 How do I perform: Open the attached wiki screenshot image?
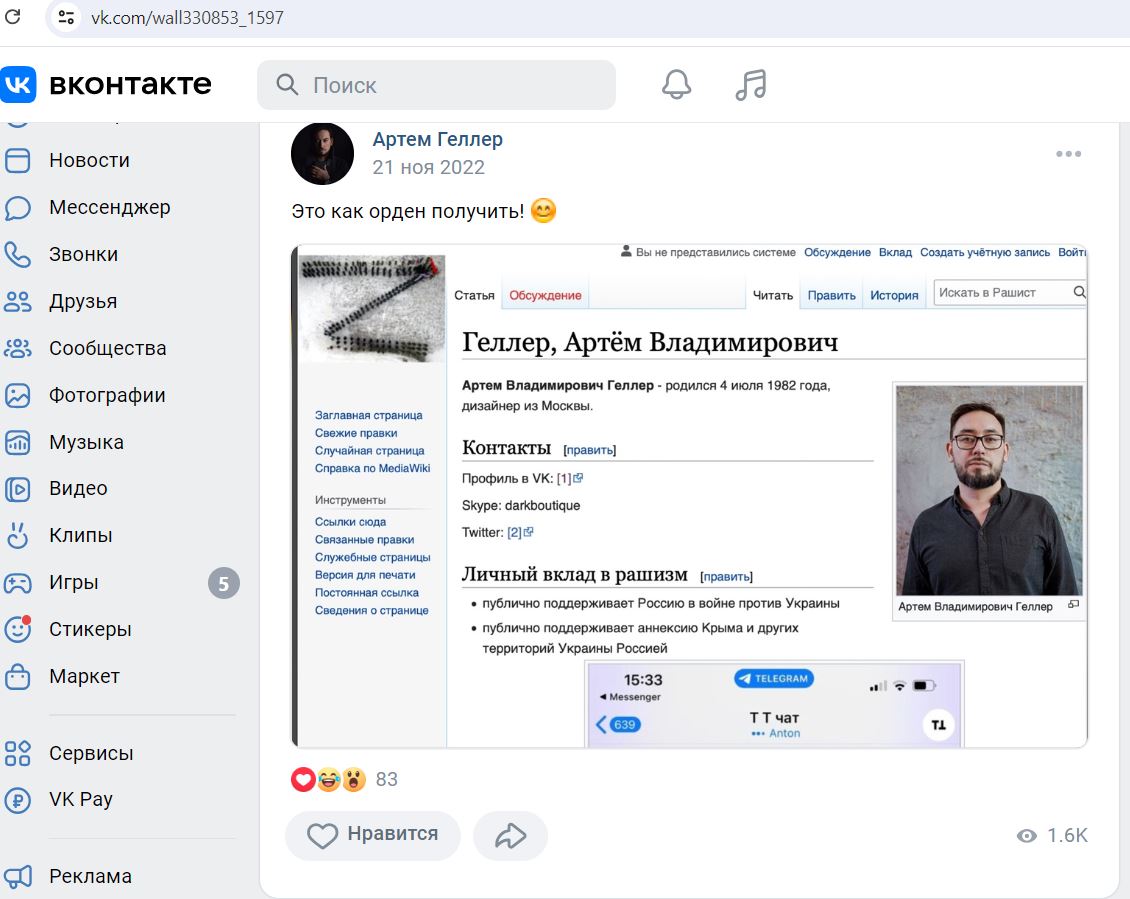click(x=689, y=496)
